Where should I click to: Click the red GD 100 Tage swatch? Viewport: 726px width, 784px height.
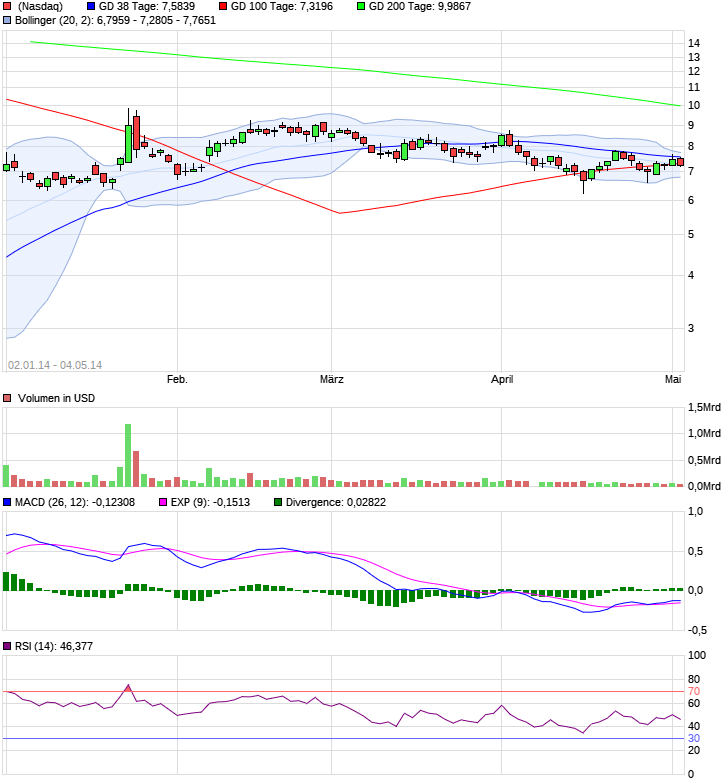pos(223,6)
